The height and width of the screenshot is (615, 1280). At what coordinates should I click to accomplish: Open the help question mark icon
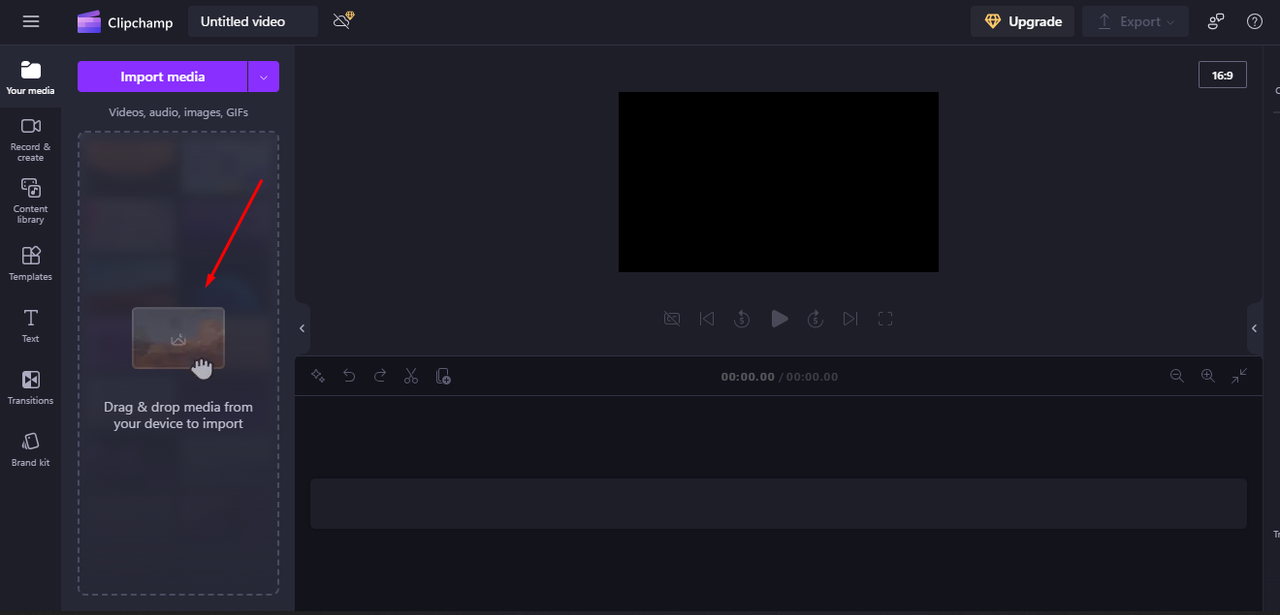click(x=1255, y=21)
